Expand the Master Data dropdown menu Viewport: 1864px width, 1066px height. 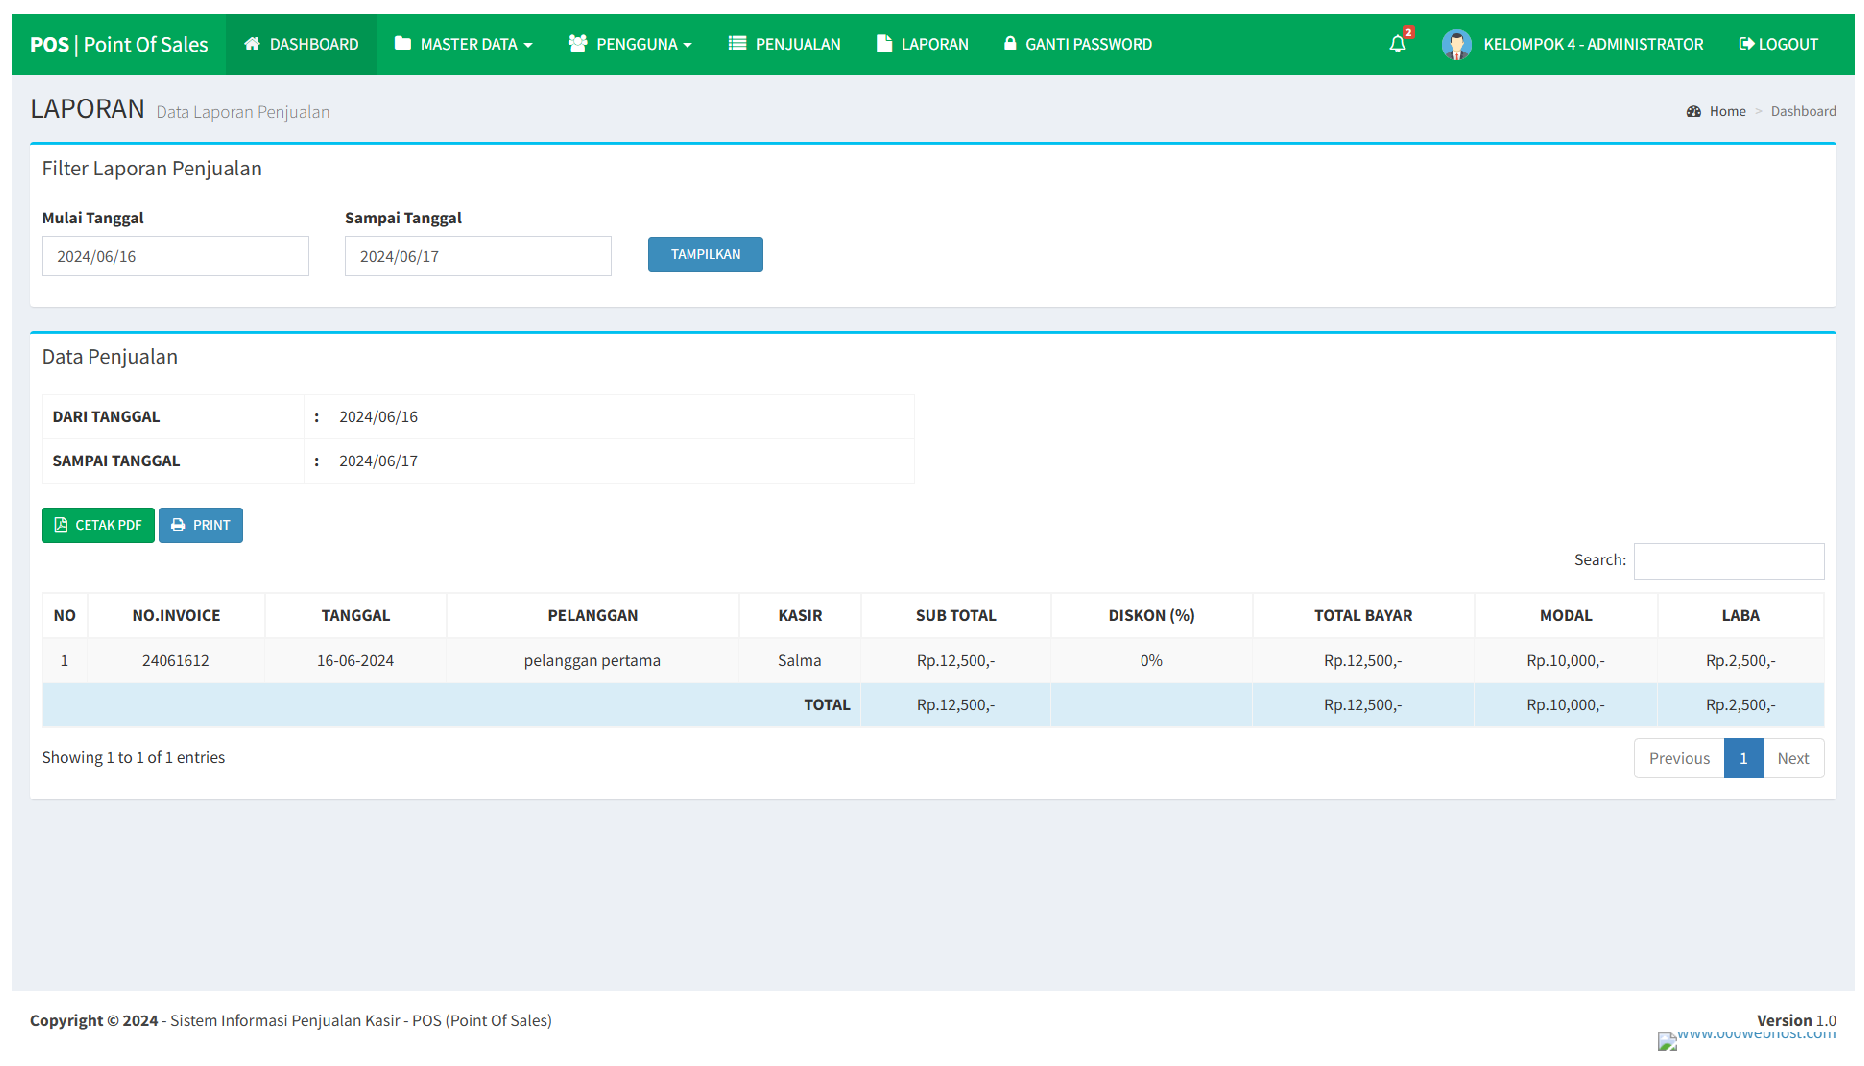click(x=464, y=44)
